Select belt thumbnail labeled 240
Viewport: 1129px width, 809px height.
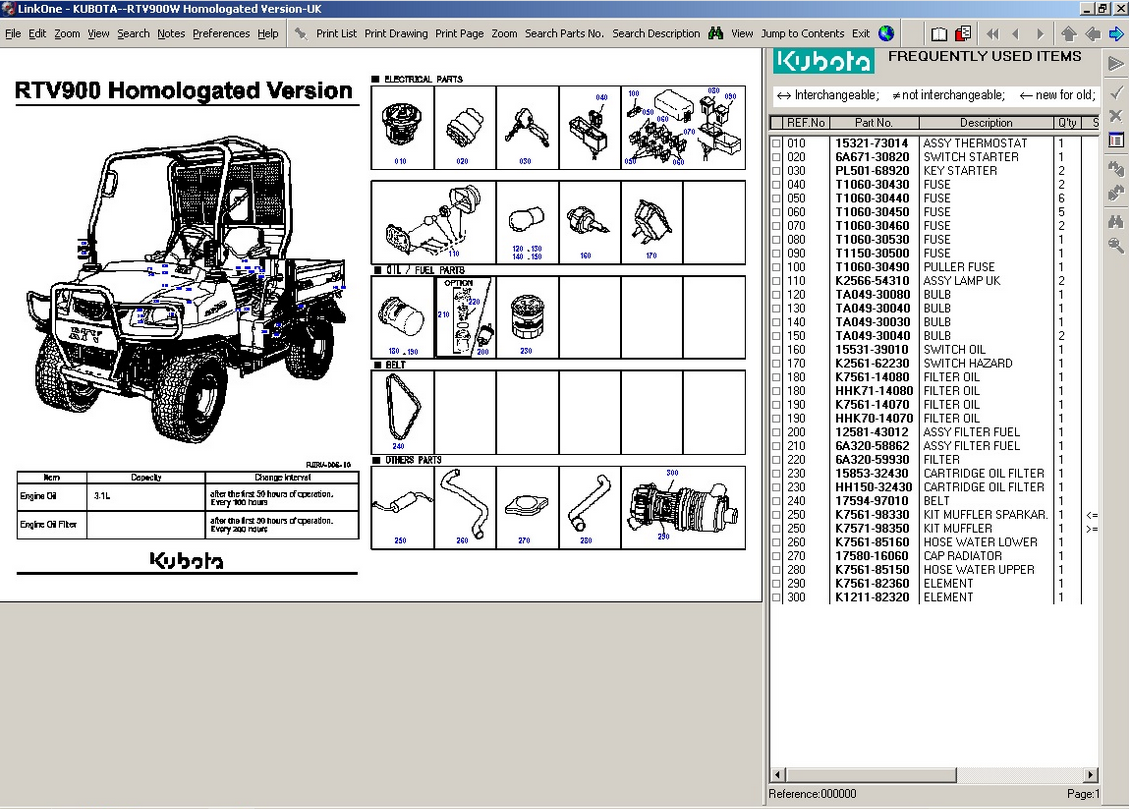[402, 412]
